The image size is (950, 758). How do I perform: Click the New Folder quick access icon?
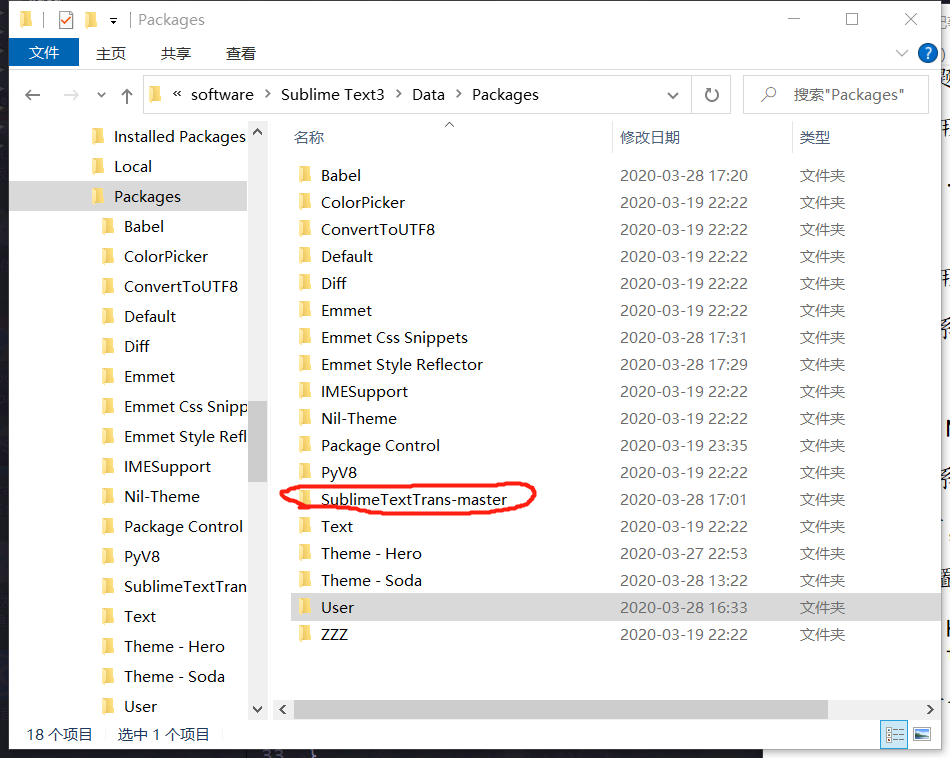91,20
